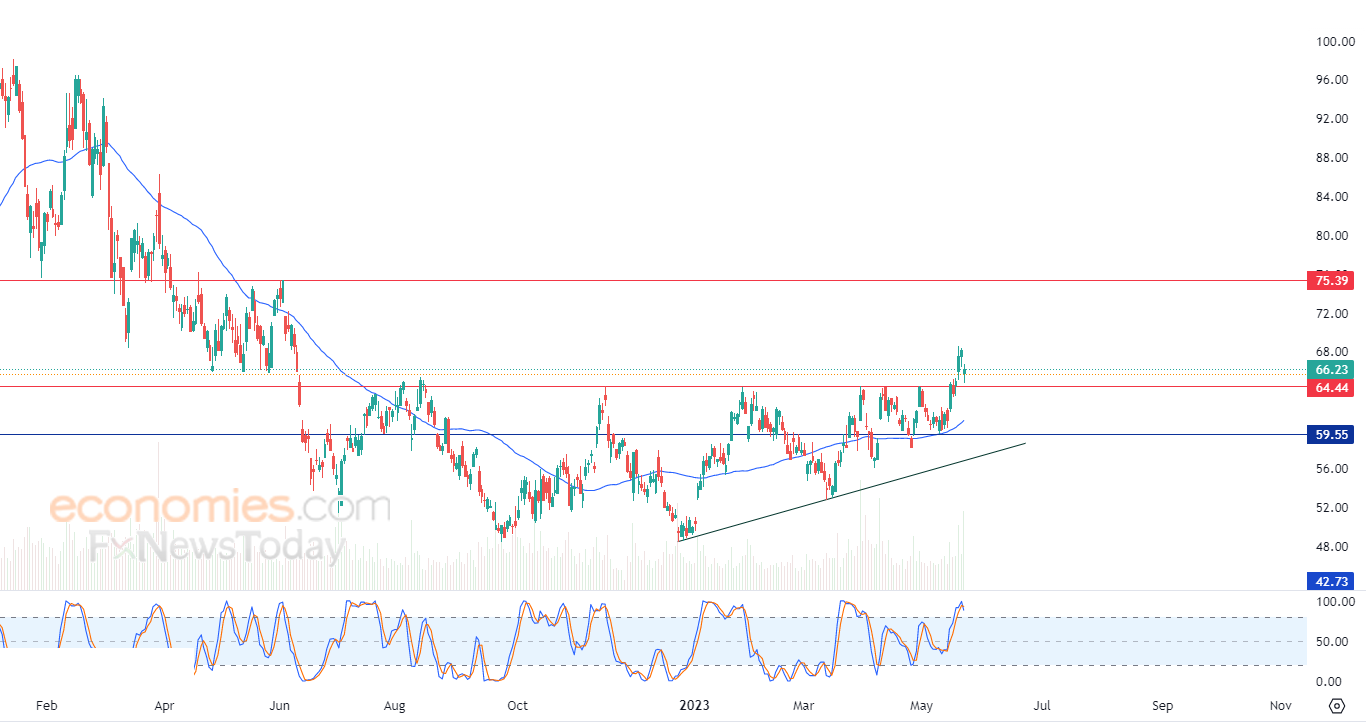Click the 72.00 price axis value

1334,314
